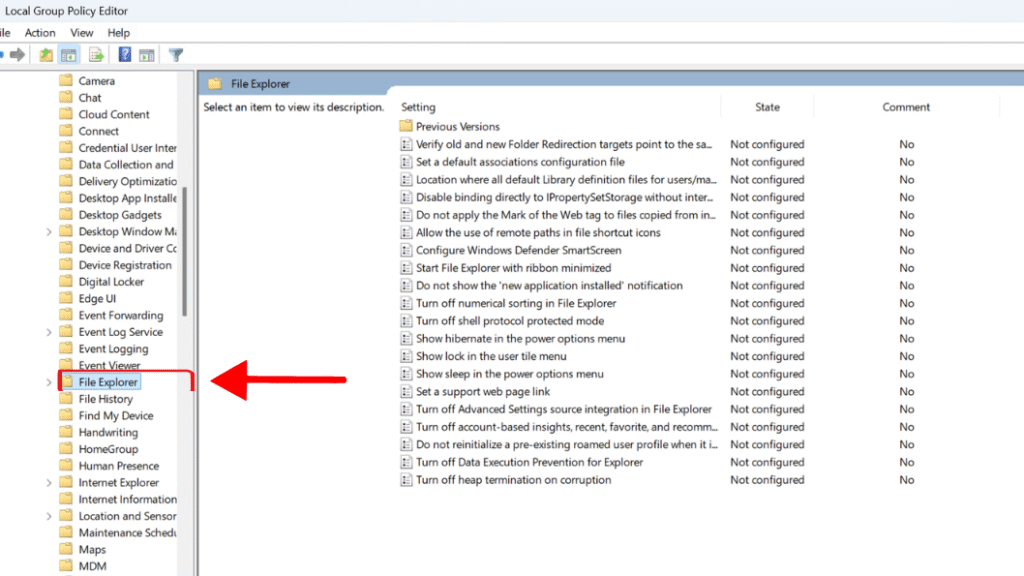Click the Previous Versions folder icon

pyautogui.click(x=406, y=126)
